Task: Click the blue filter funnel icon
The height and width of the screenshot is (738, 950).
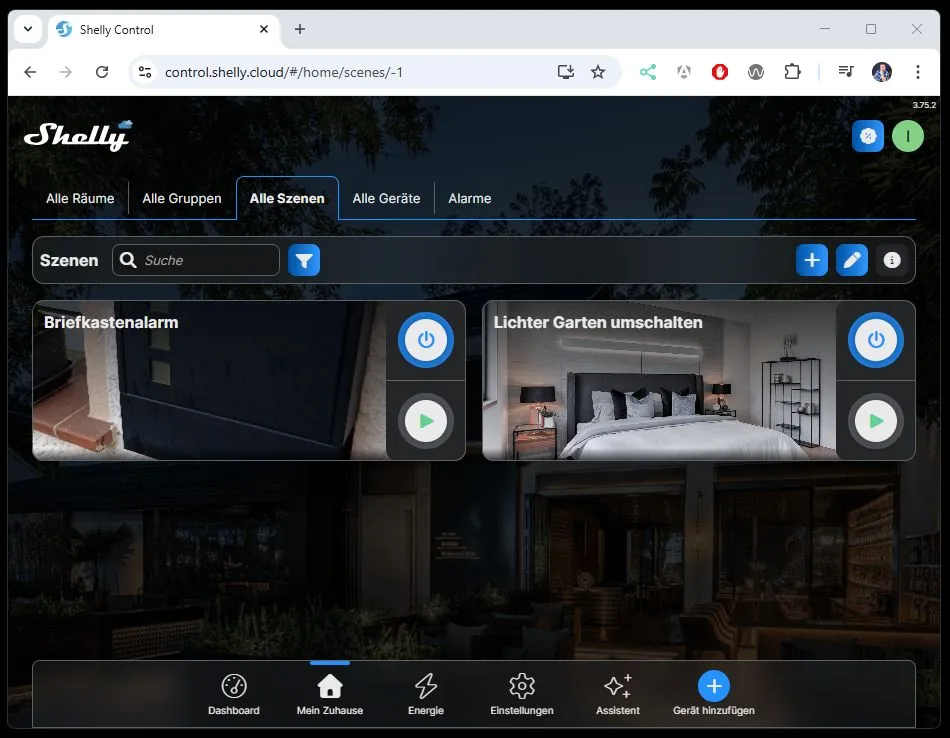Action: click(304, 260)
